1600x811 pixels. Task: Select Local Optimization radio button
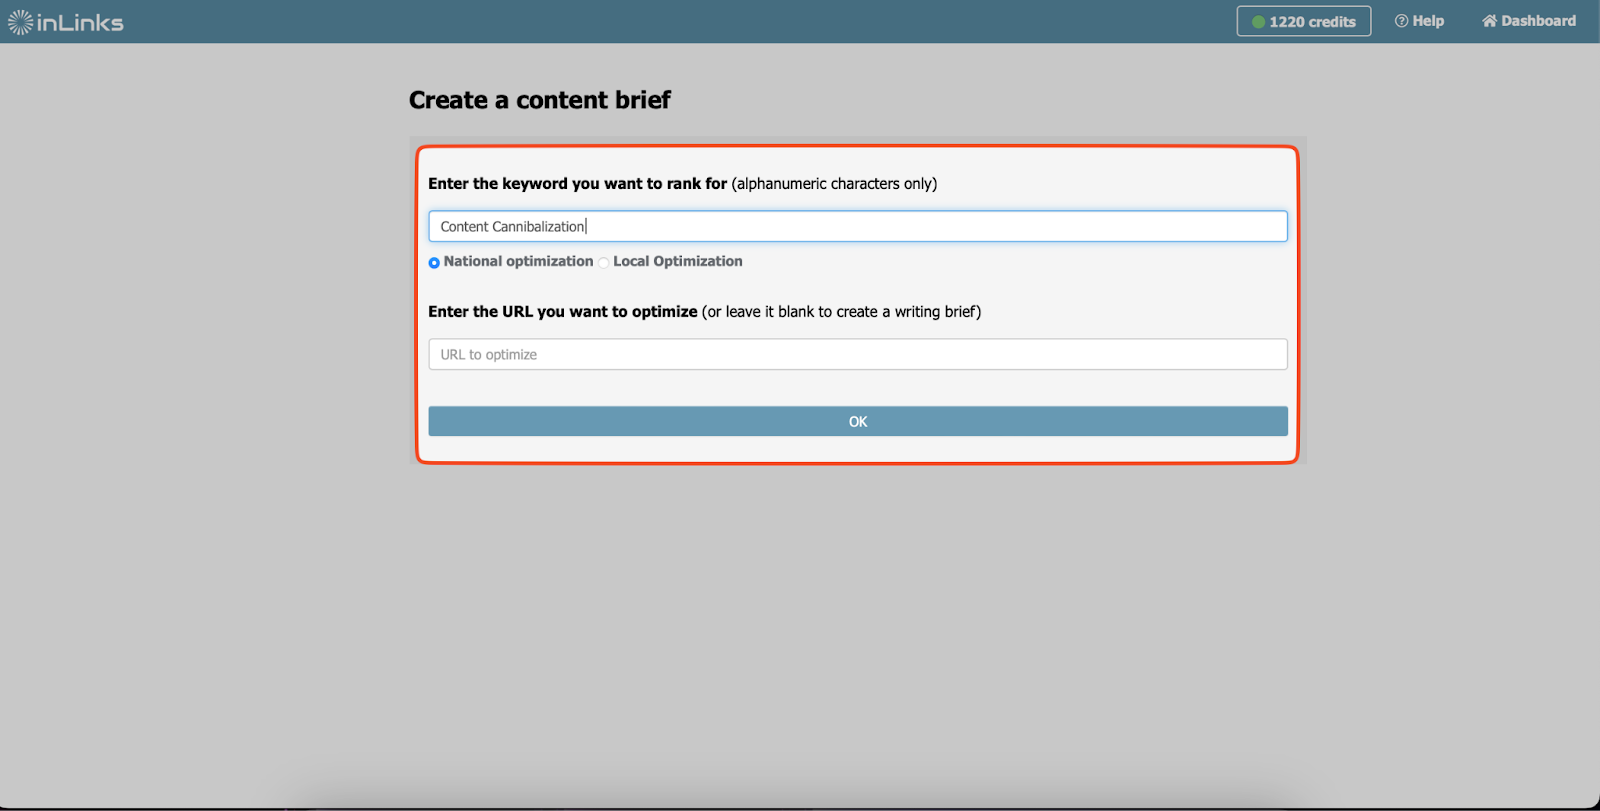click(x=604, y=263)
